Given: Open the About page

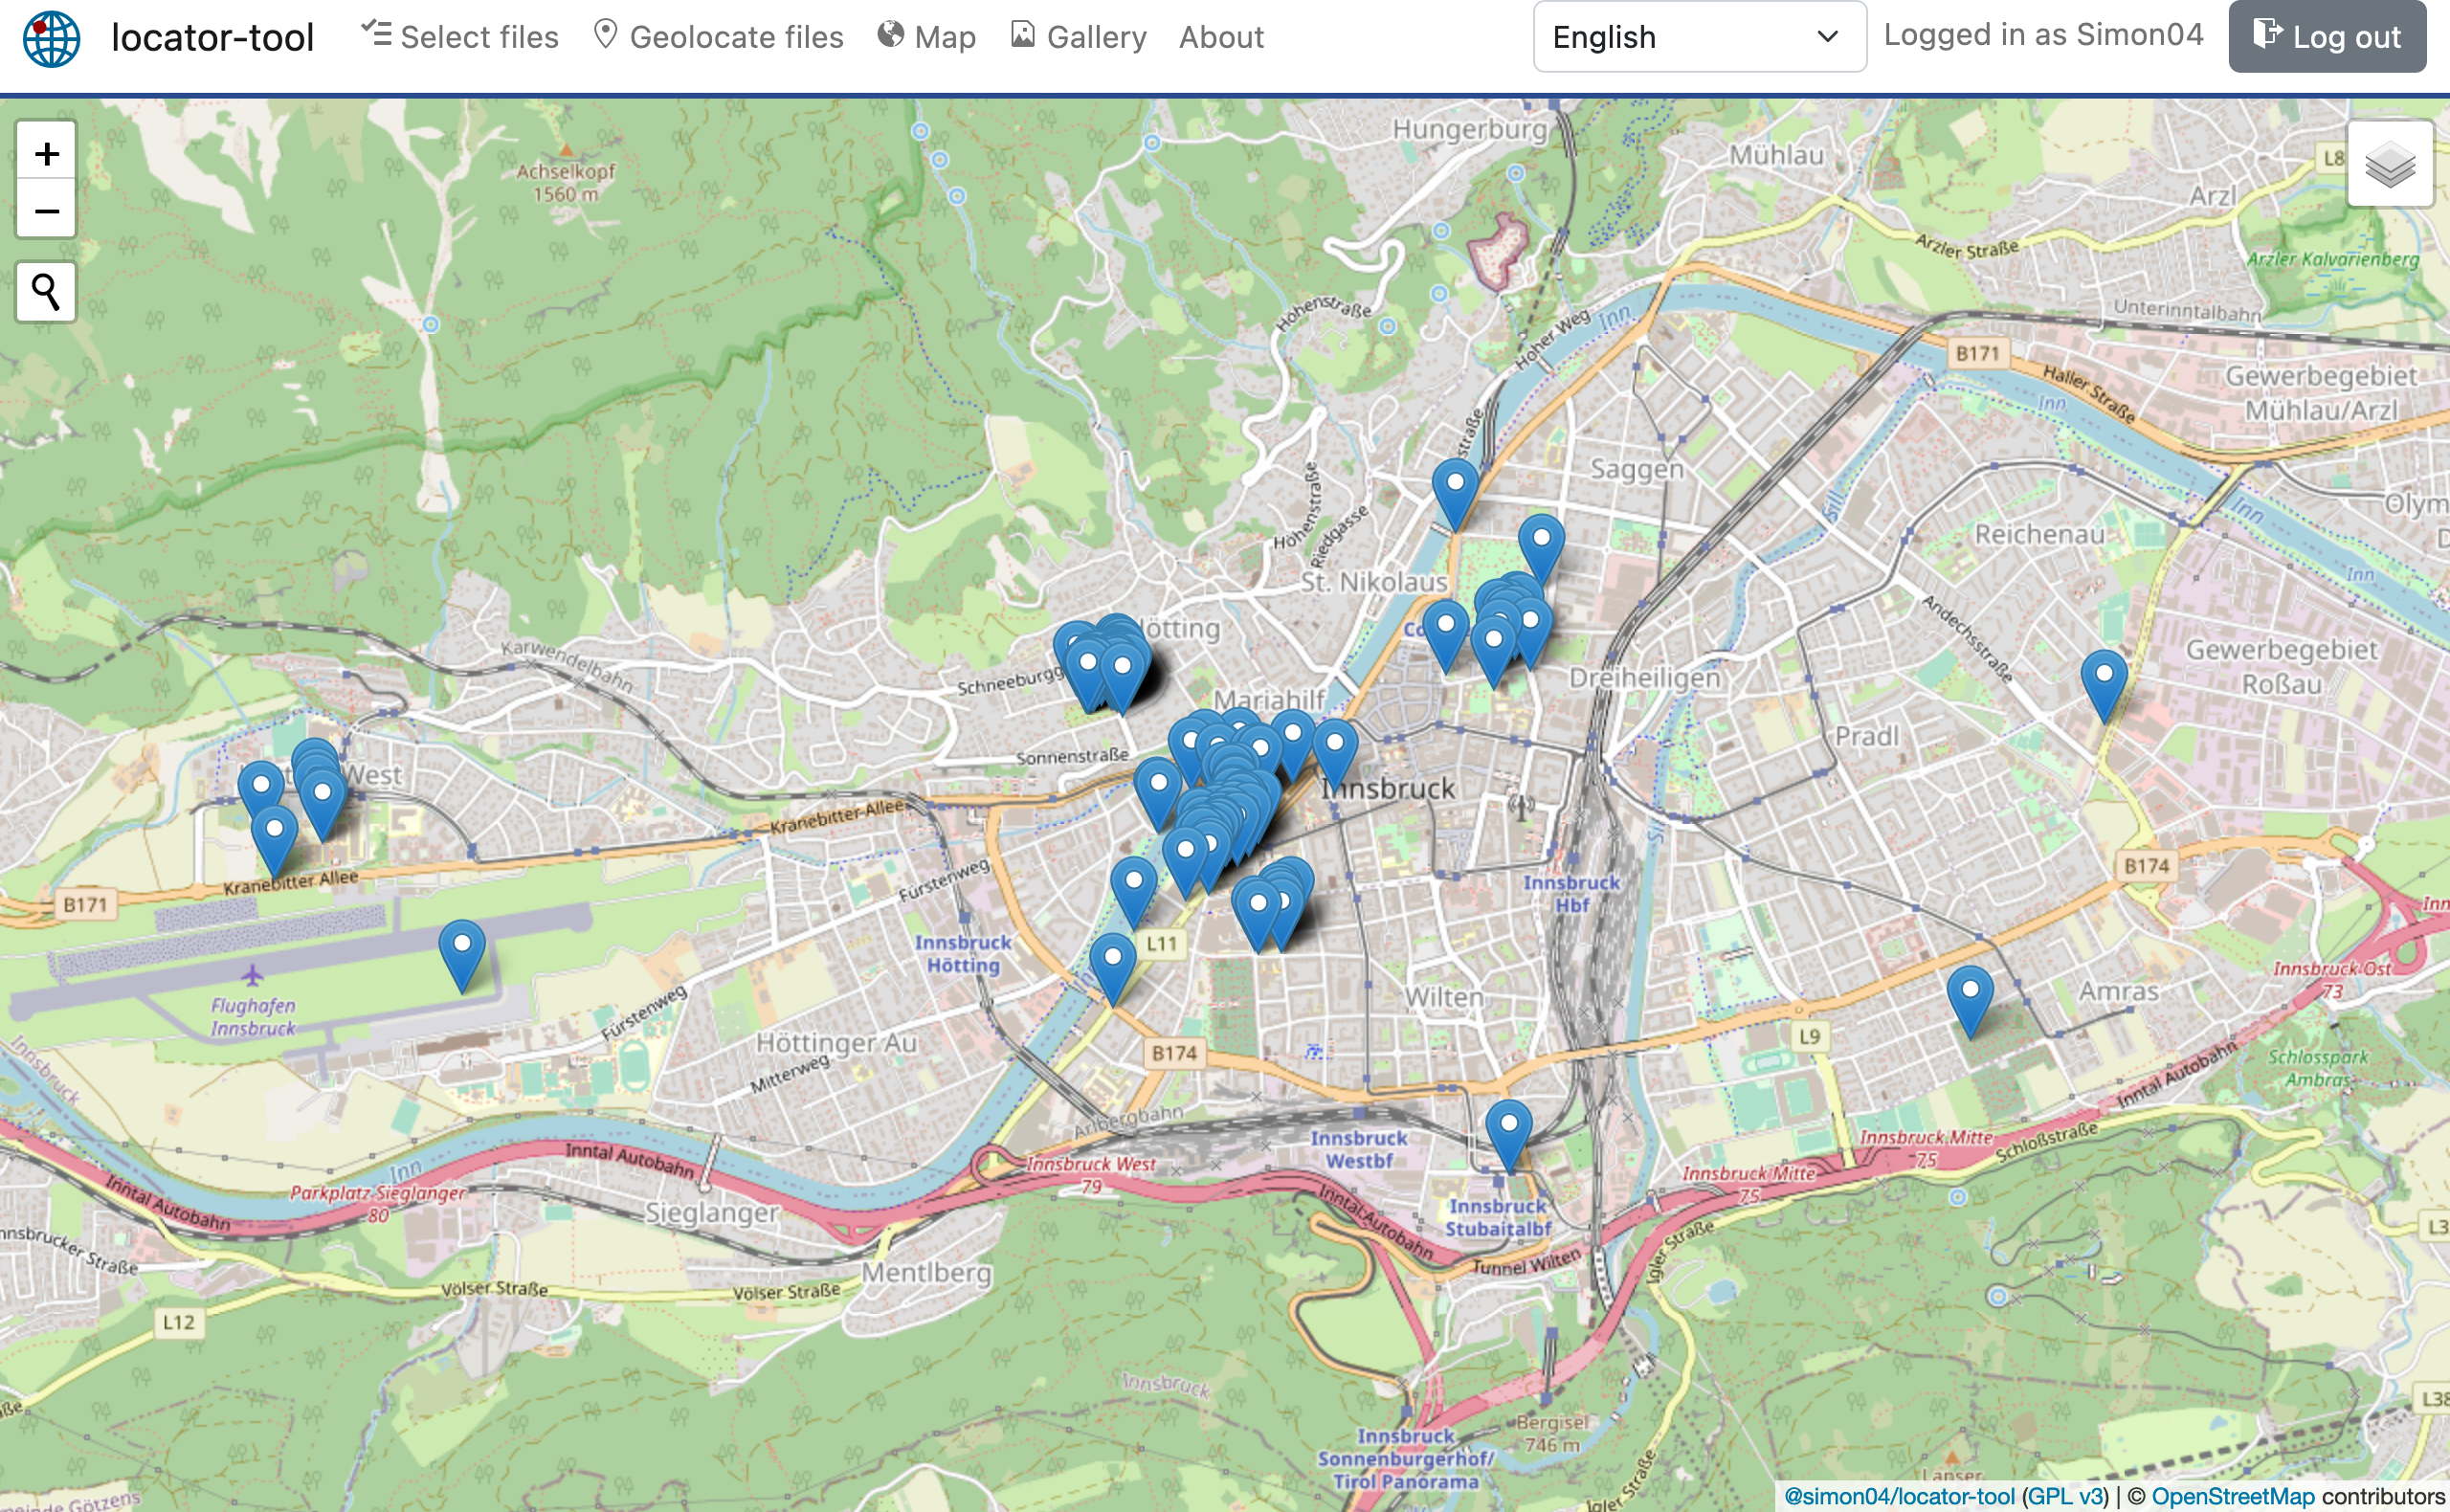Looking at the screenshot, I should click(x=1221, y=37).
